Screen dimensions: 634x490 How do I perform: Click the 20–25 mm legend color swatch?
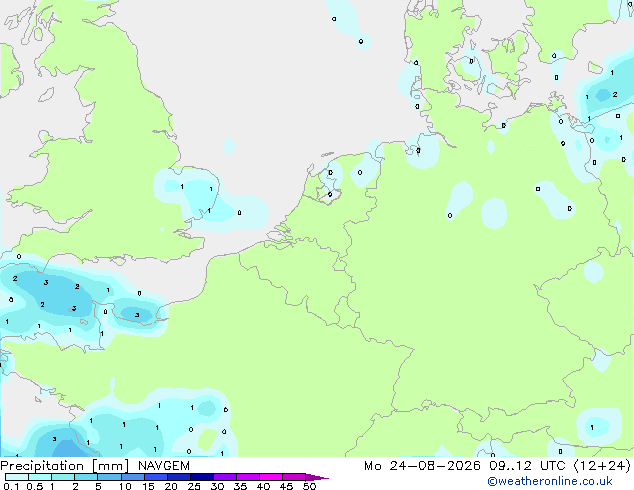tap(178, 477)
